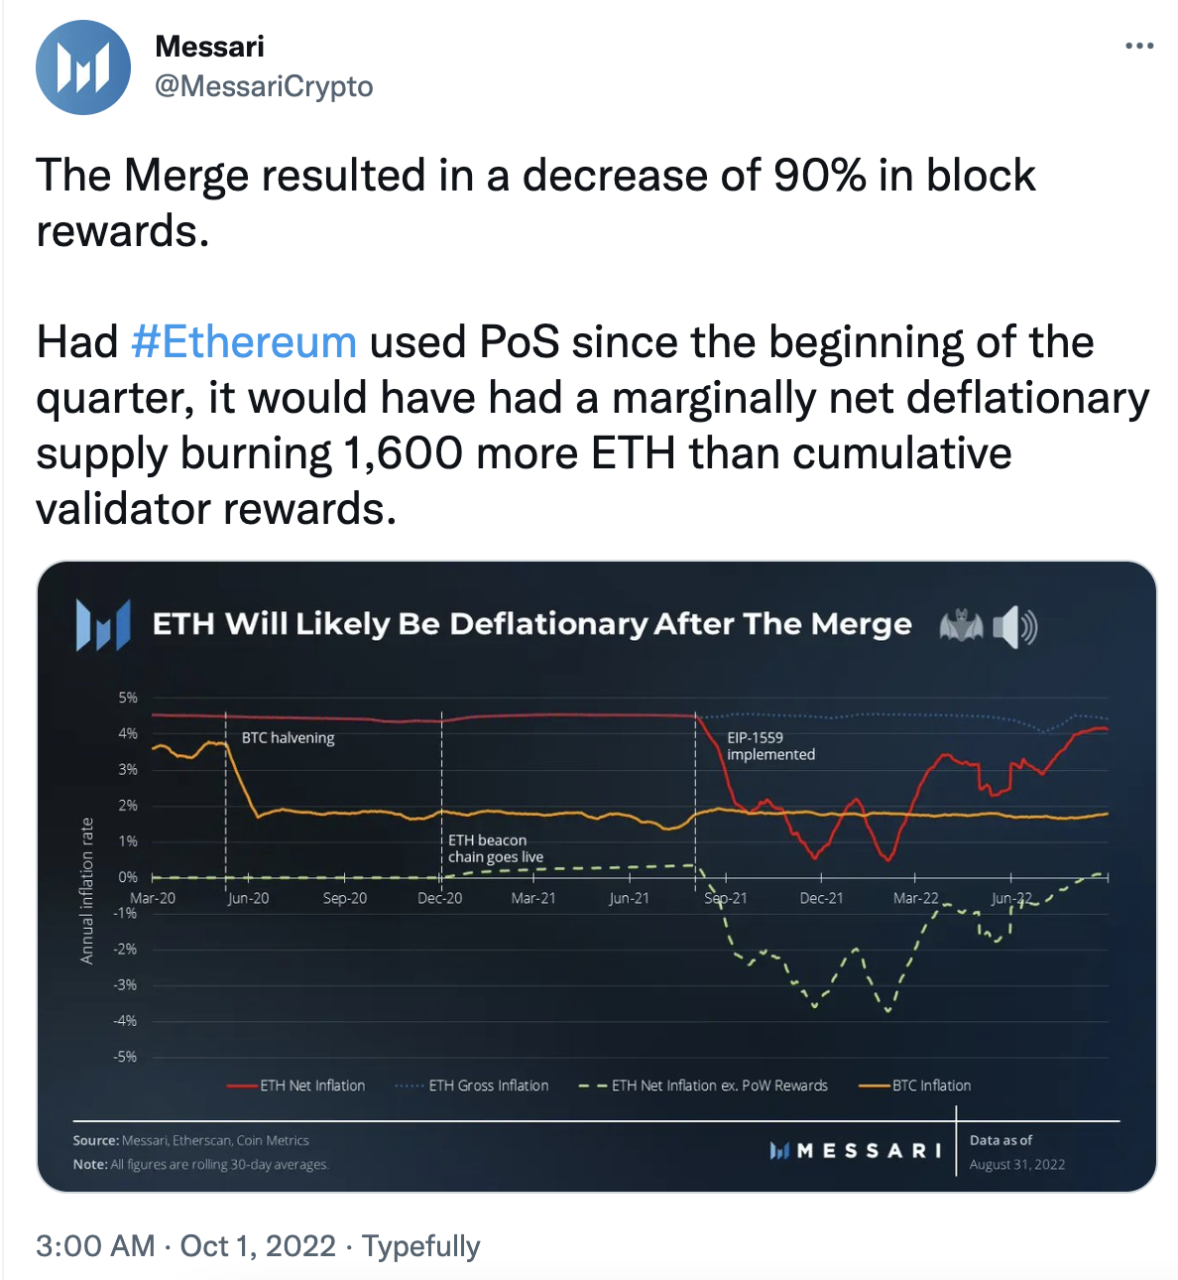The width and height of the screenshot is (1178, 1280).
Task: Click the BTC halvening chart marker label
Action: [x=288, y=738]
